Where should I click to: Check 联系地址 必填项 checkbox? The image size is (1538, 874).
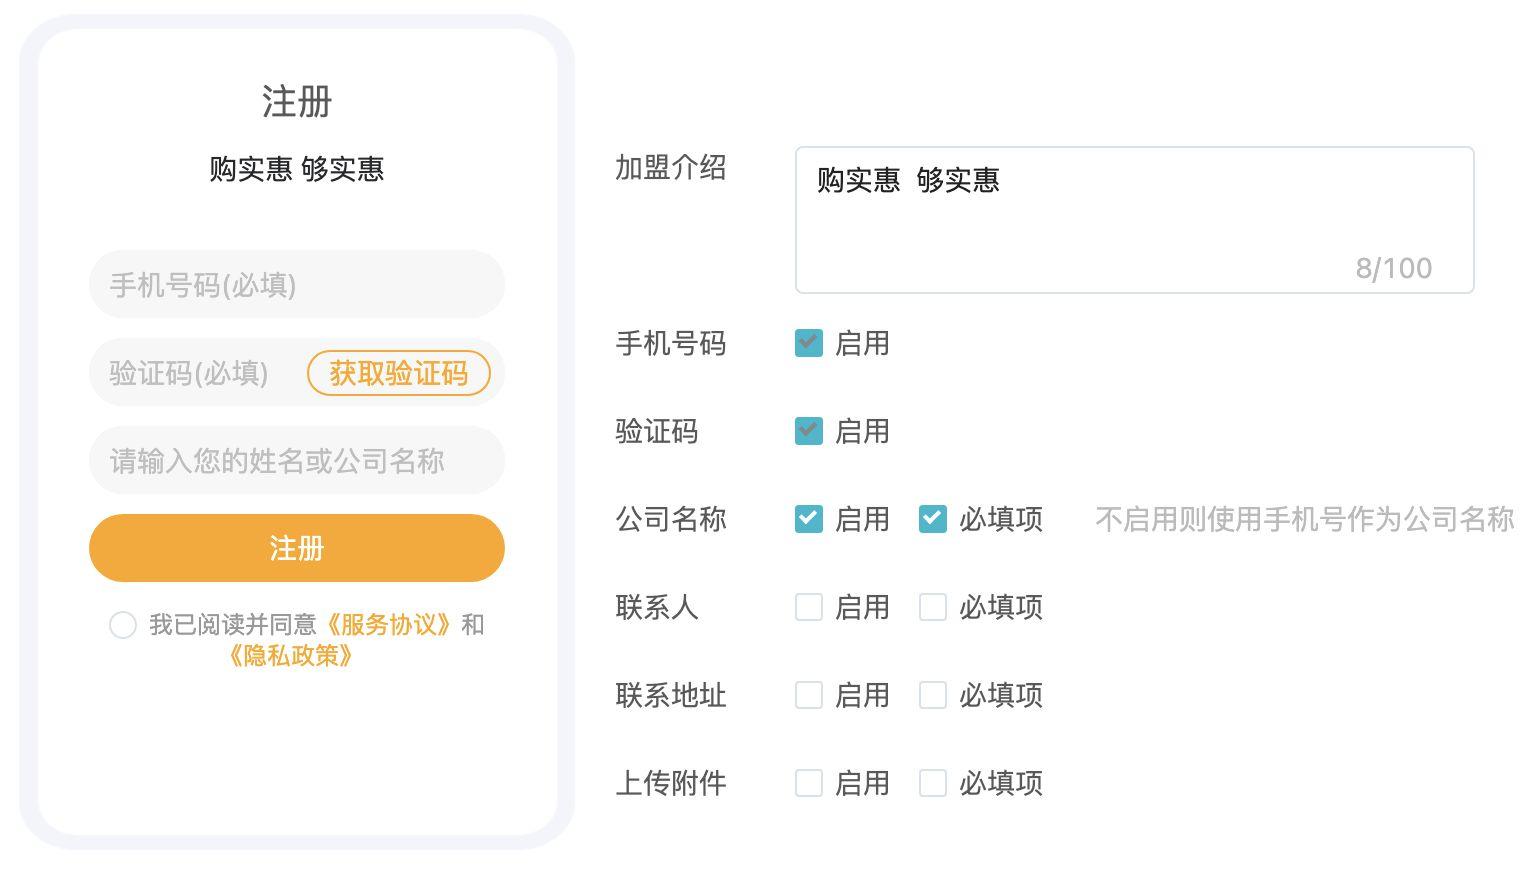click(932, 695)
